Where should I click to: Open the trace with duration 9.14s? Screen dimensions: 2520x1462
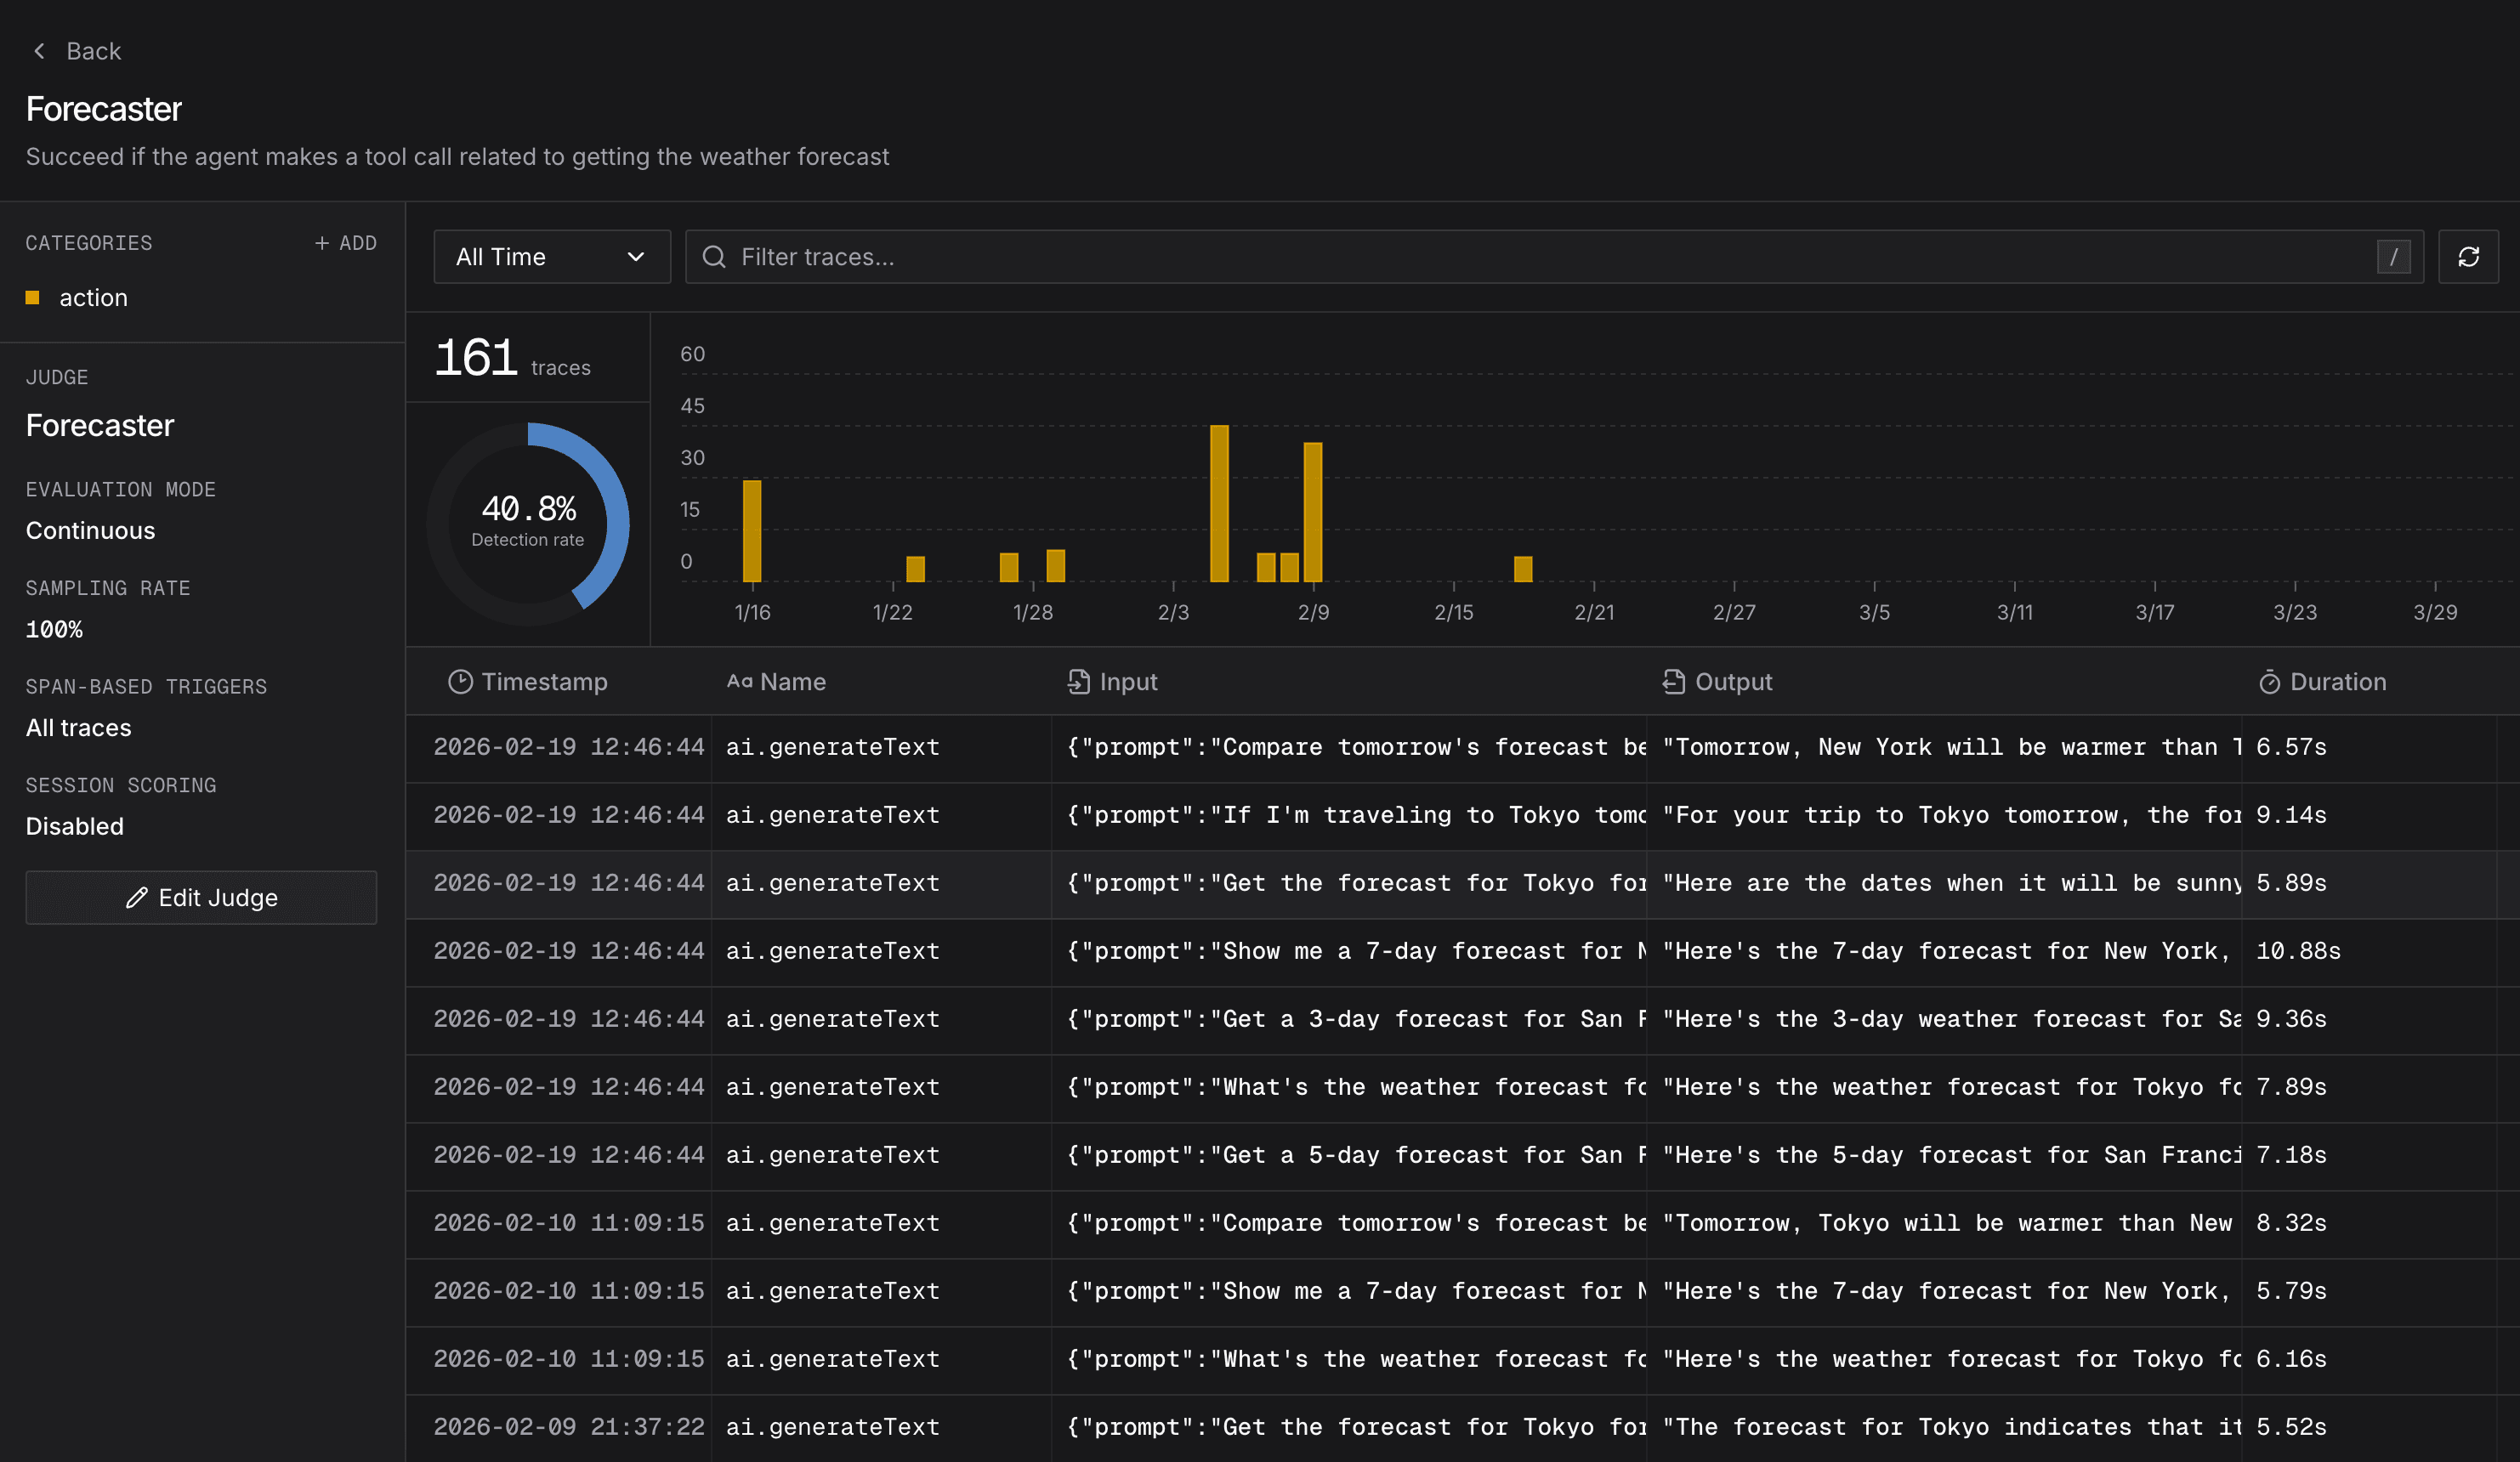tap(1463, 816)
